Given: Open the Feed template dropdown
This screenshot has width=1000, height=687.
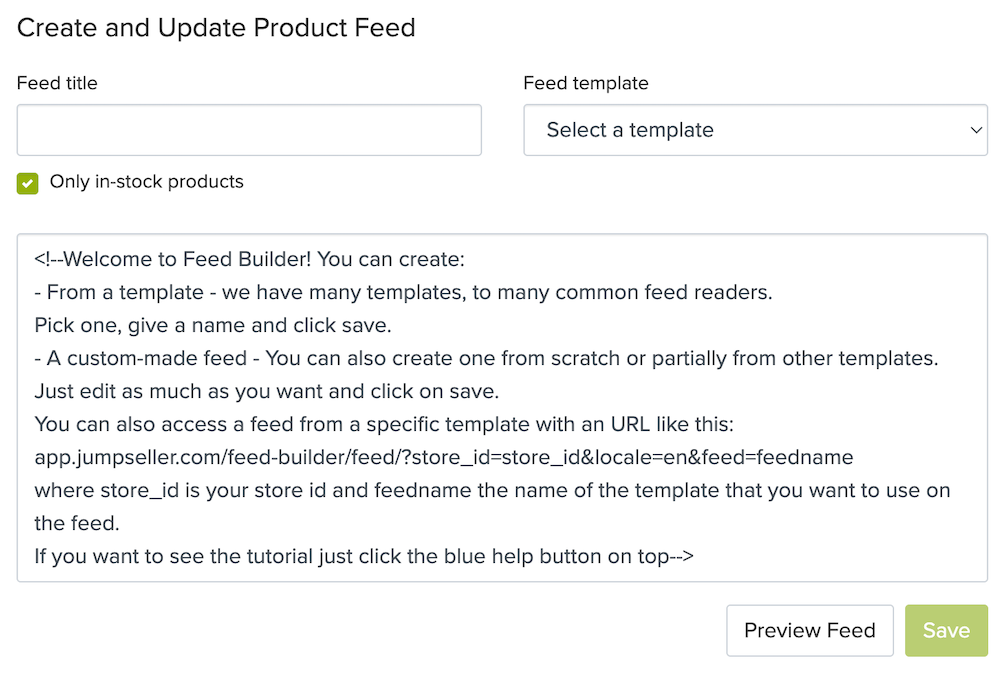Looking at the screenshot, I should coord(755,130).
